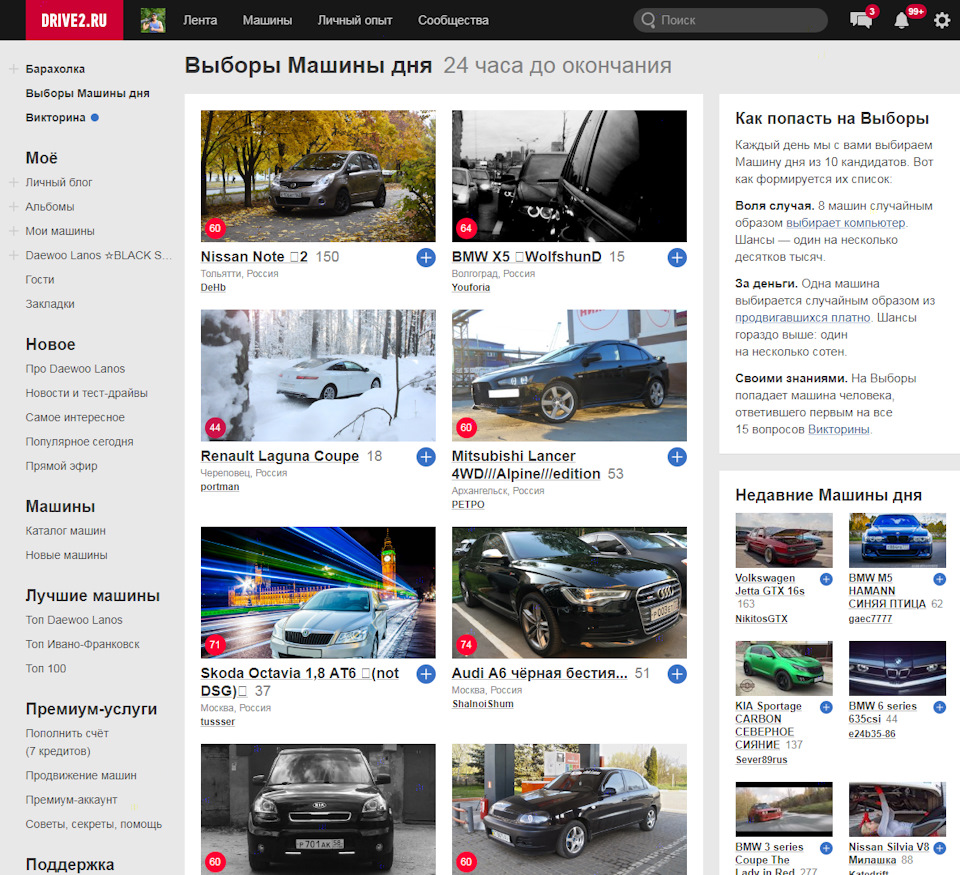Viewport: 960px width, 875px height.
Task: Open the green KIA Sportage thumbnail
Action: coord(784,668)
